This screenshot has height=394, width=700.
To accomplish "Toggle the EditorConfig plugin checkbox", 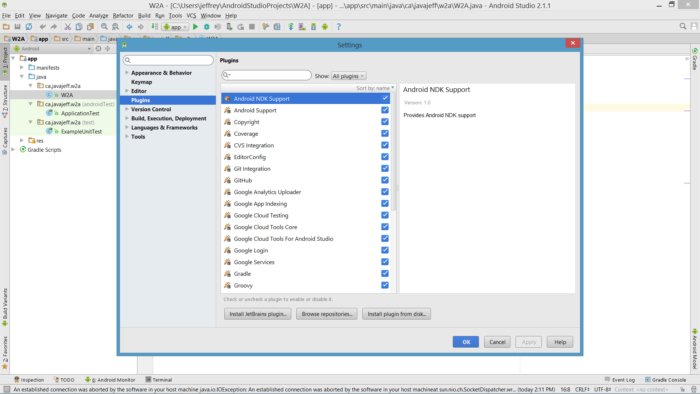I will coord(385,157).
